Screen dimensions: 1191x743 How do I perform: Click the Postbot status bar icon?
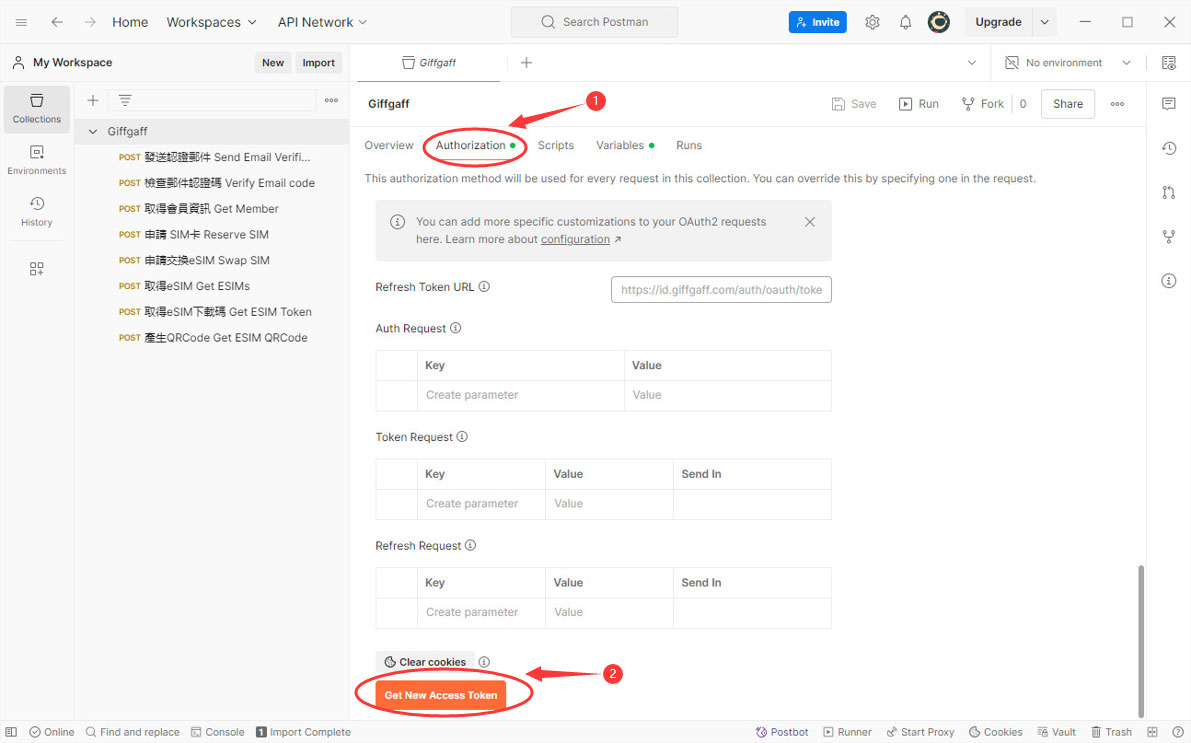pos(782,732)
